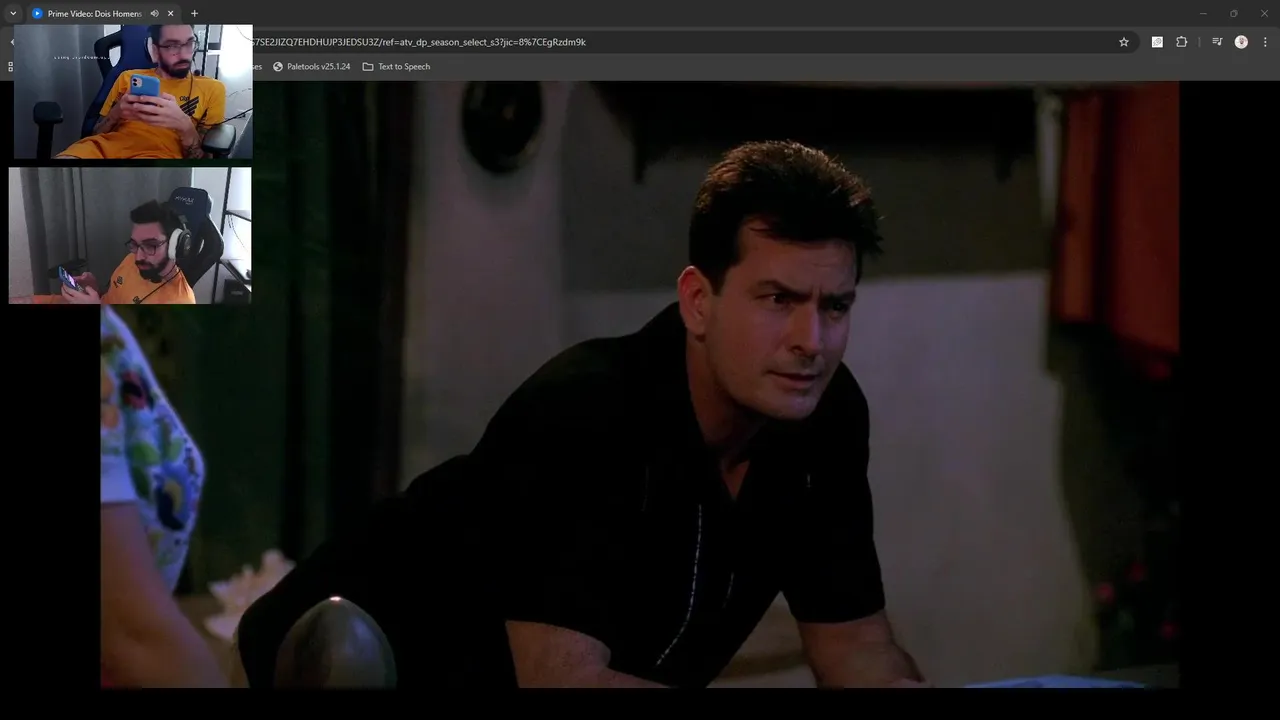Minimize the Chrome window

point(1203,13)
